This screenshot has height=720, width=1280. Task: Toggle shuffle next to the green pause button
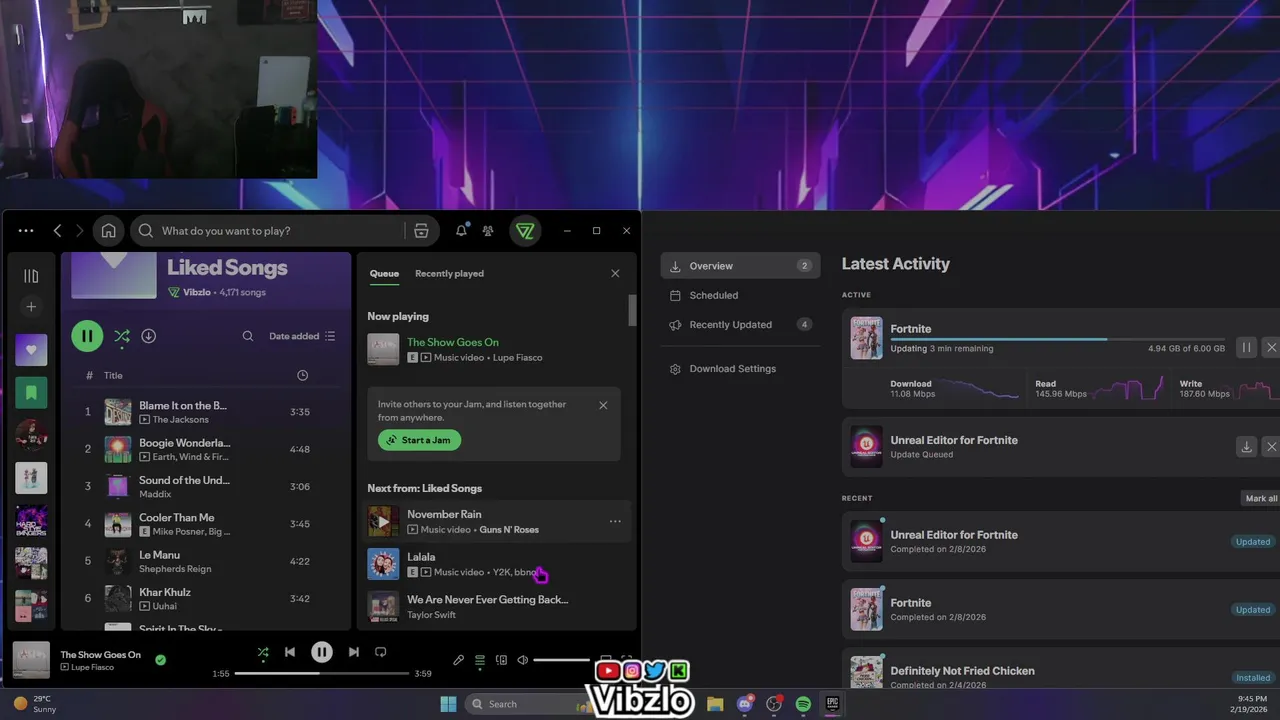121,336
